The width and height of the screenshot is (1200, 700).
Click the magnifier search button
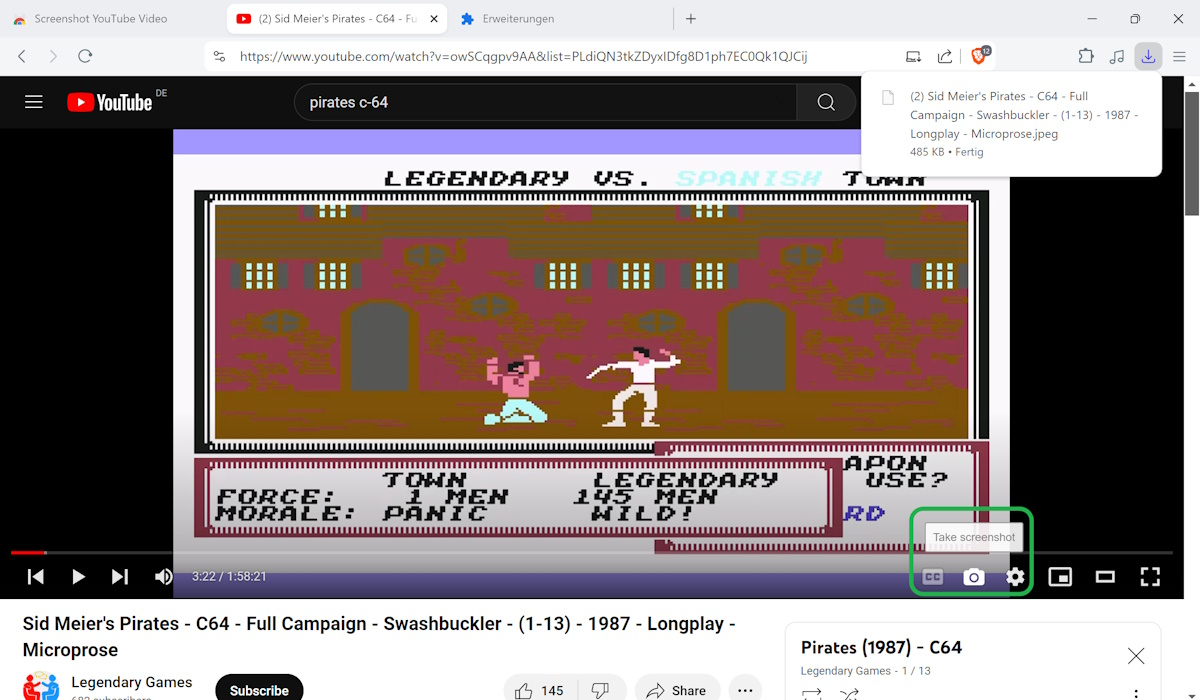[826, 102]
